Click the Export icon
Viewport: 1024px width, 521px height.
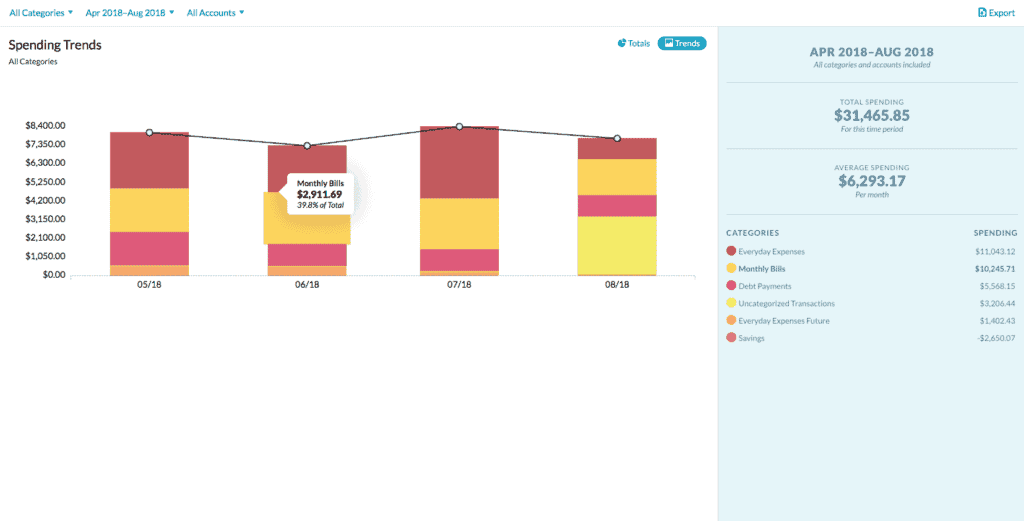pyautogui.click(x=982, y=12)
